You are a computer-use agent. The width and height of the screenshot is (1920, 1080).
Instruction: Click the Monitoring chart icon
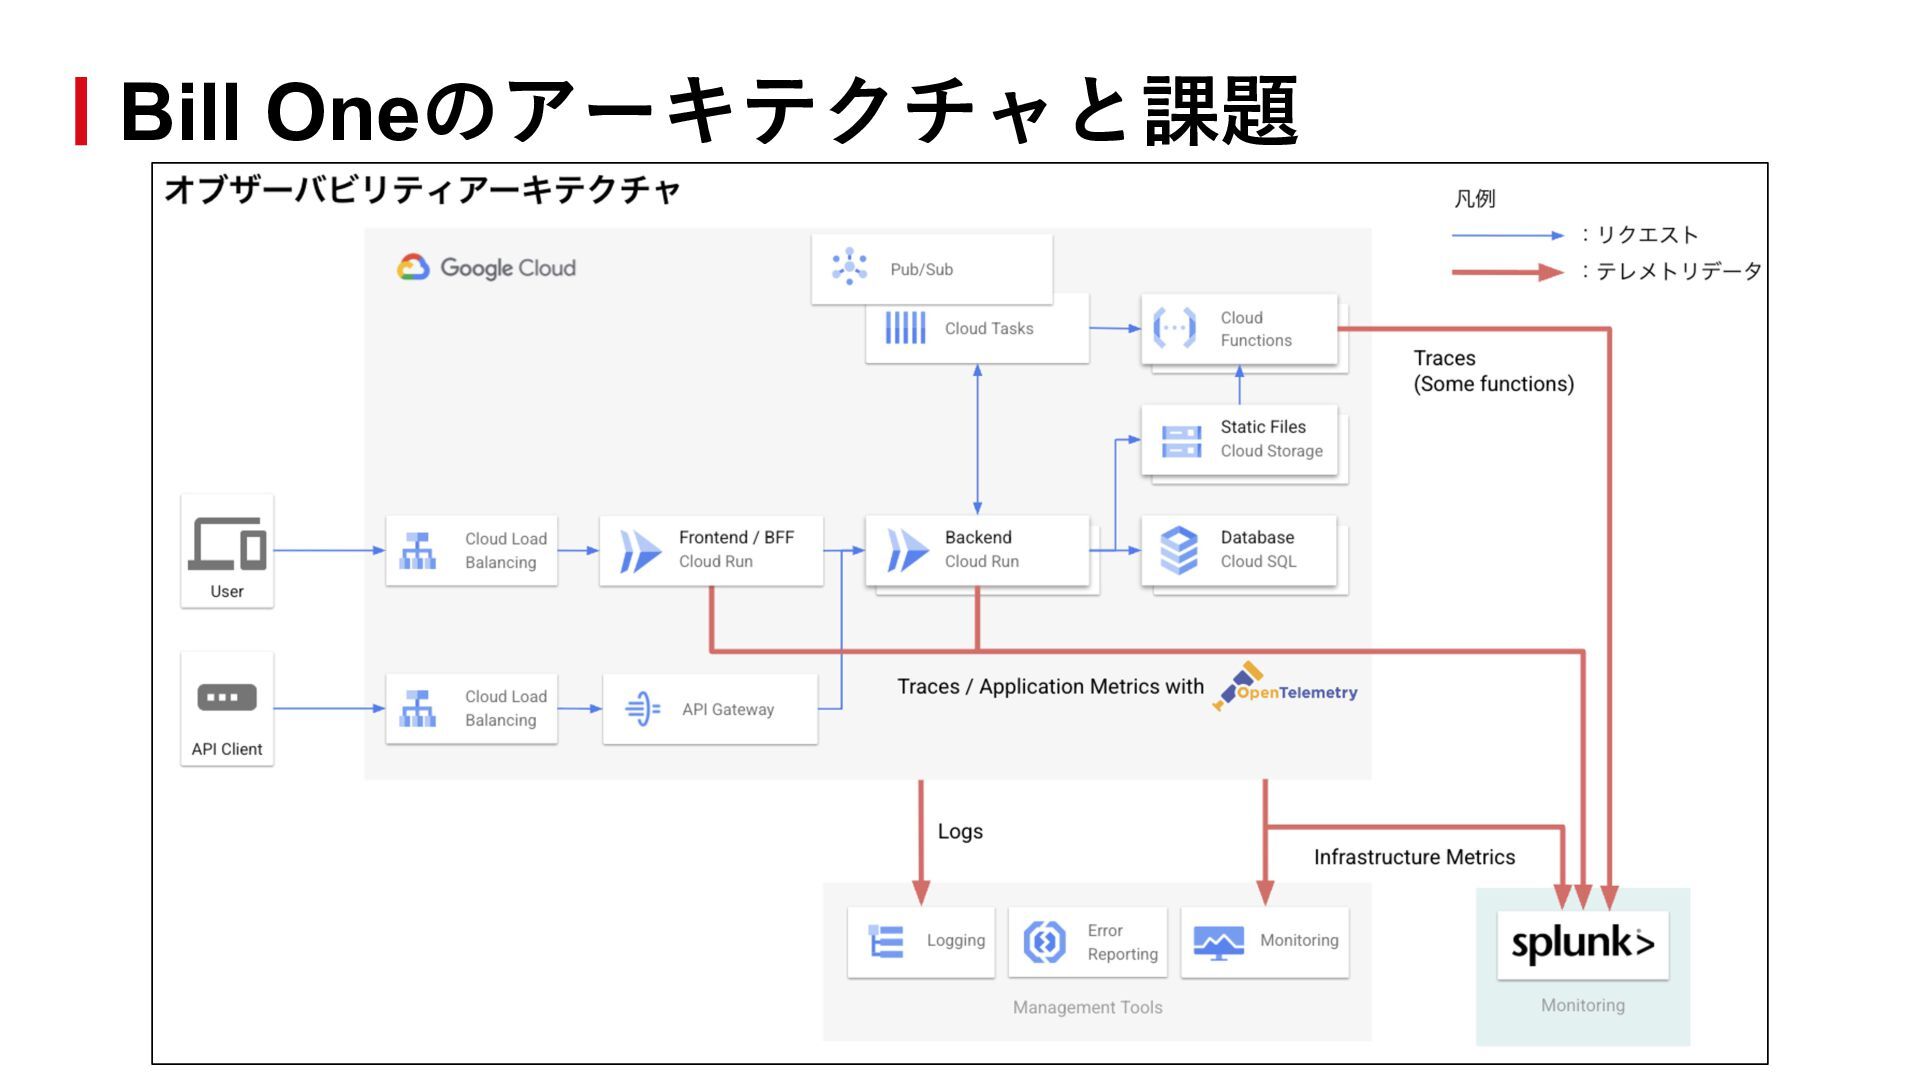[1218, 943]
